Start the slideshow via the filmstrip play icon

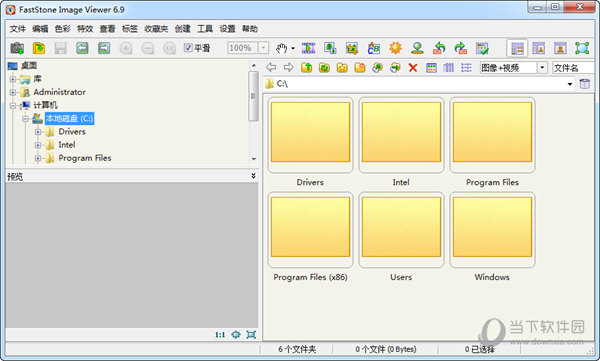[308, 48]
